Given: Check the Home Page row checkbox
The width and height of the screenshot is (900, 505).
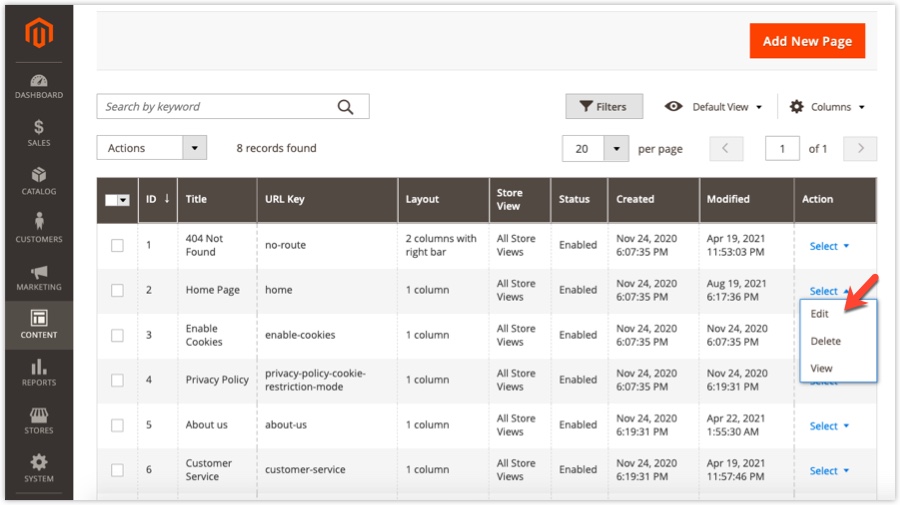Looking at the screenshot, I should [117, 290].
